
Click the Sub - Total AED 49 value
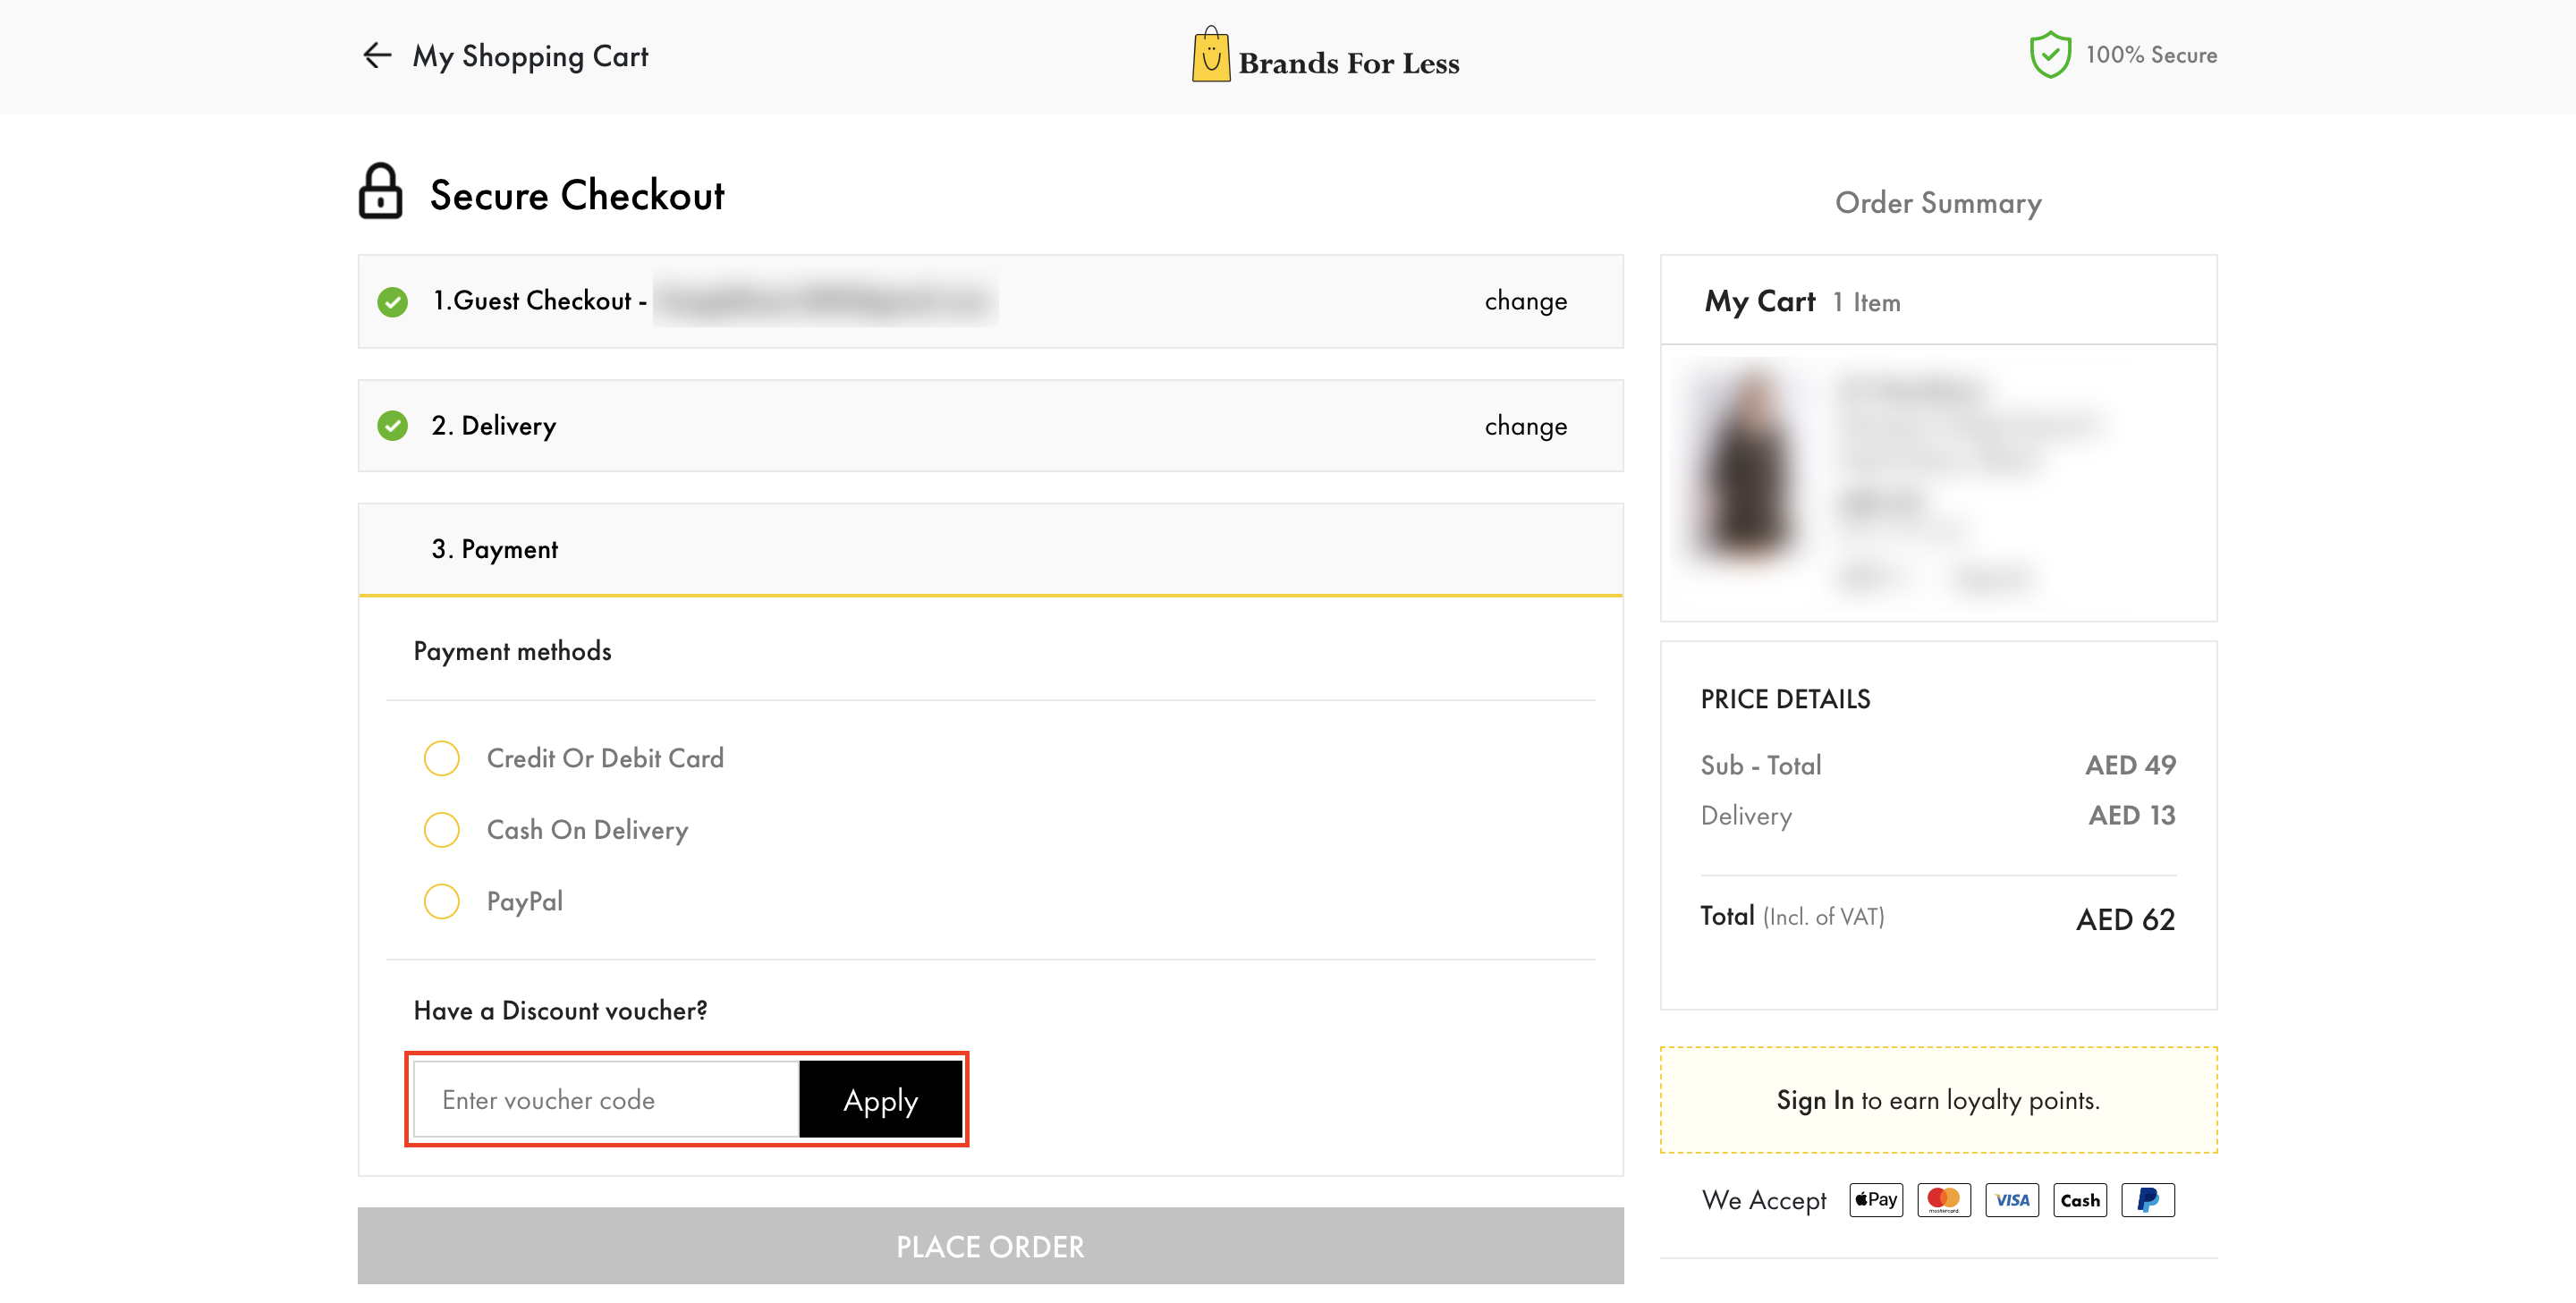2130,765
